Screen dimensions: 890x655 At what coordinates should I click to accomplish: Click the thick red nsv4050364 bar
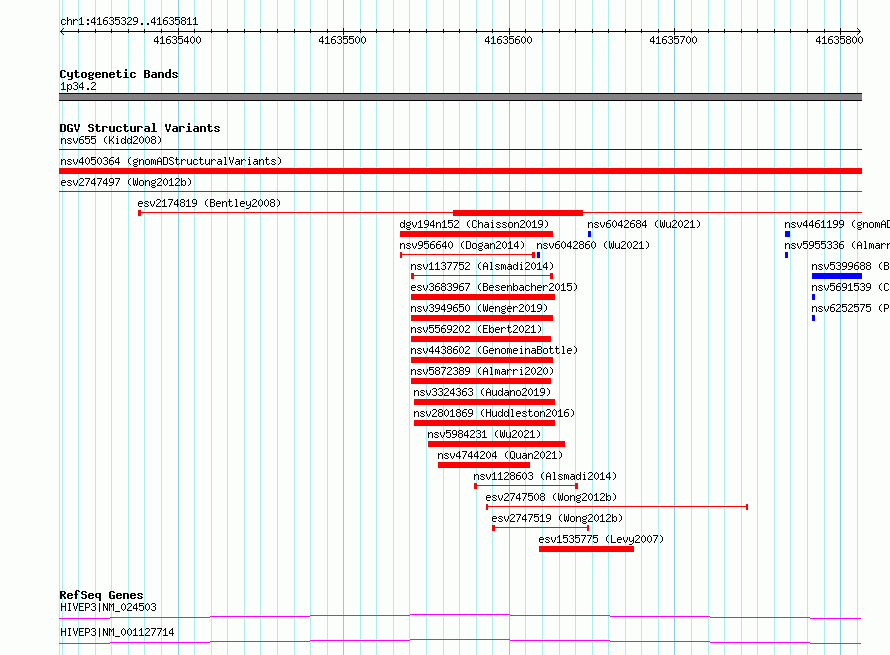[460, 171]
